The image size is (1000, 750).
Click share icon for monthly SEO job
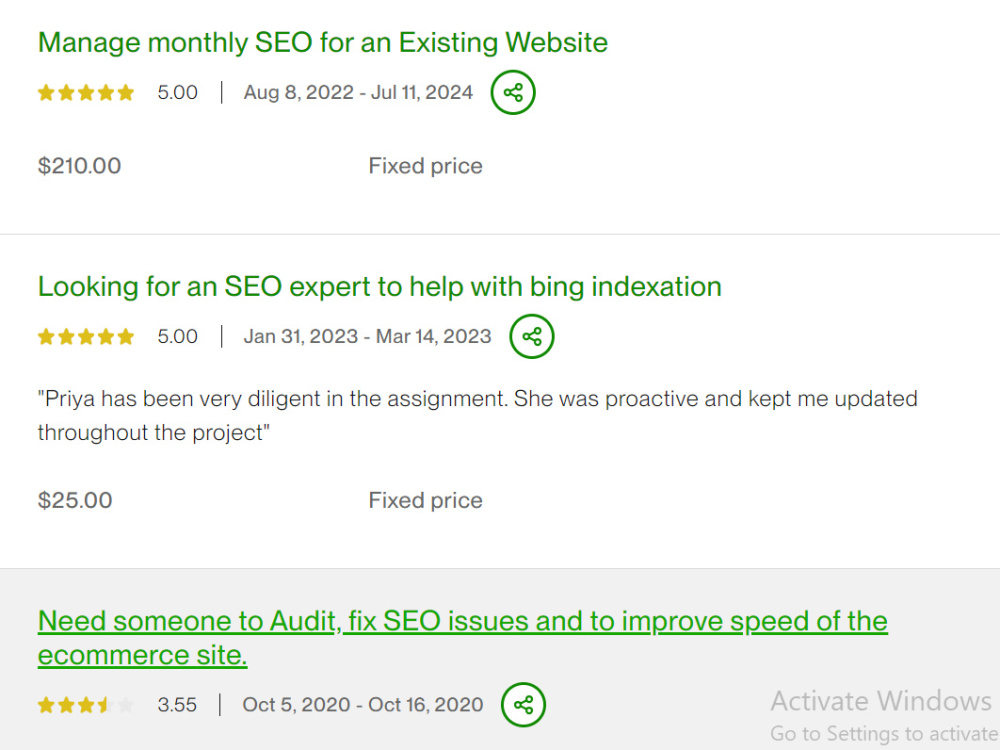tap(513, 92)
